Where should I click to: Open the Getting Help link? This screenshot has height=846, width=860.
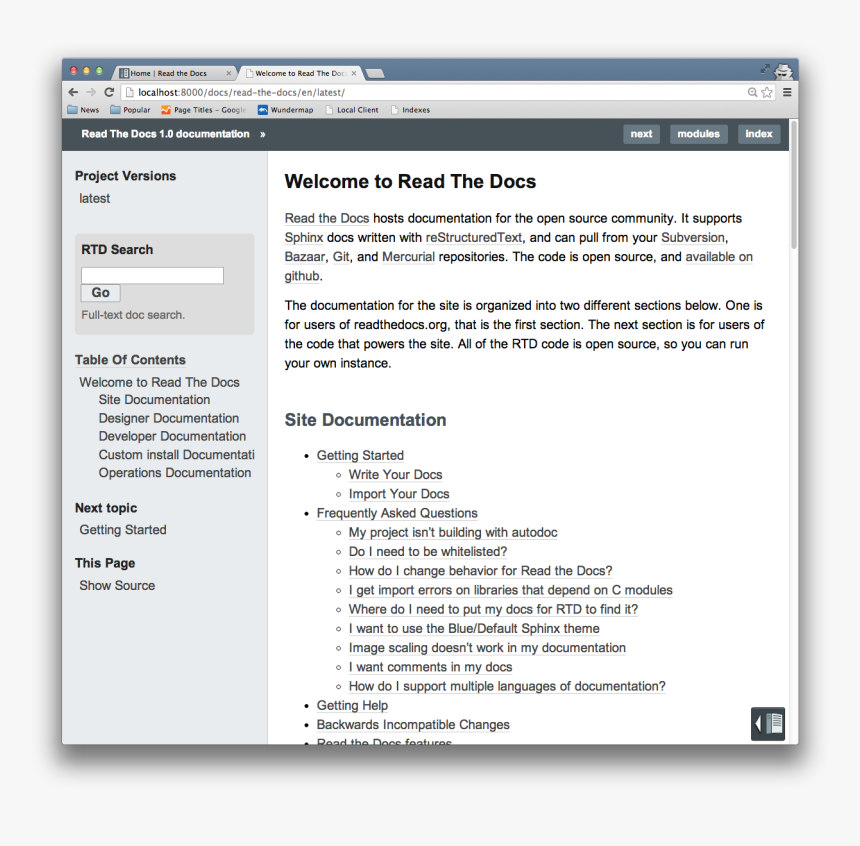tap(352, 706)
